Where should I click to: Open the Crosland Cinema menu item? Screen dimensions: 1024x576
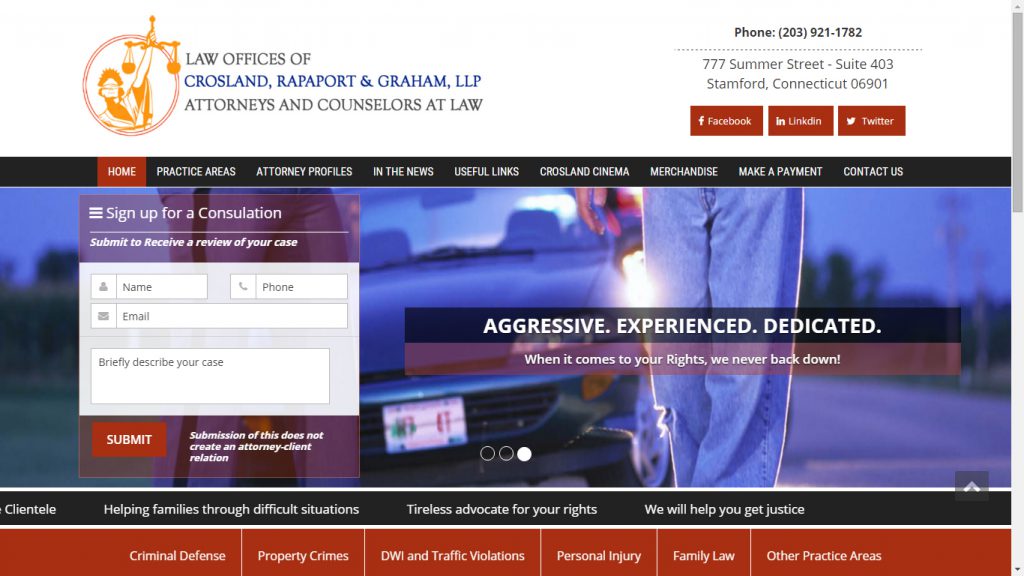pos(583,171)
